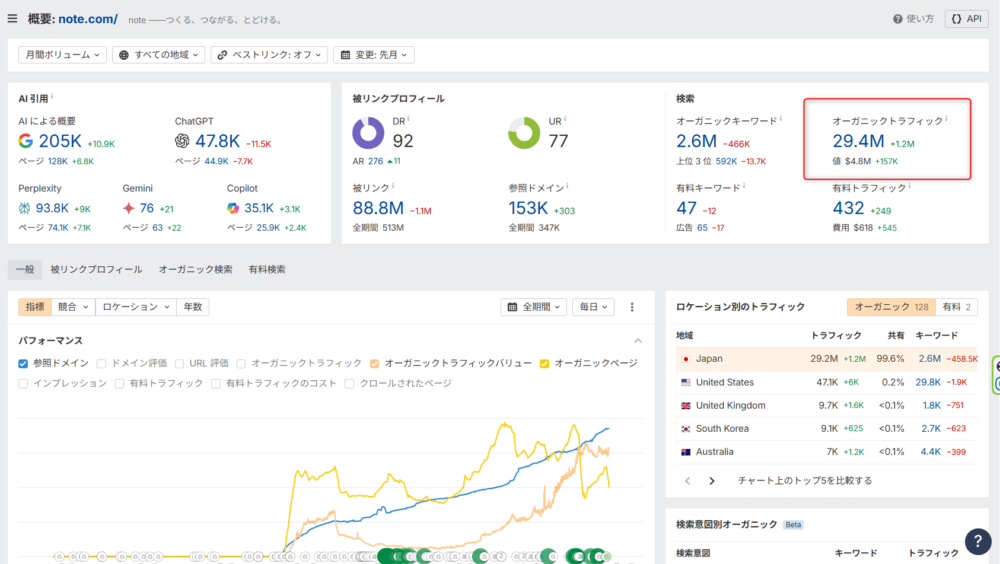
Task: Open the 月間ボリューム dropdown
Action: click(x=62, y=55)
